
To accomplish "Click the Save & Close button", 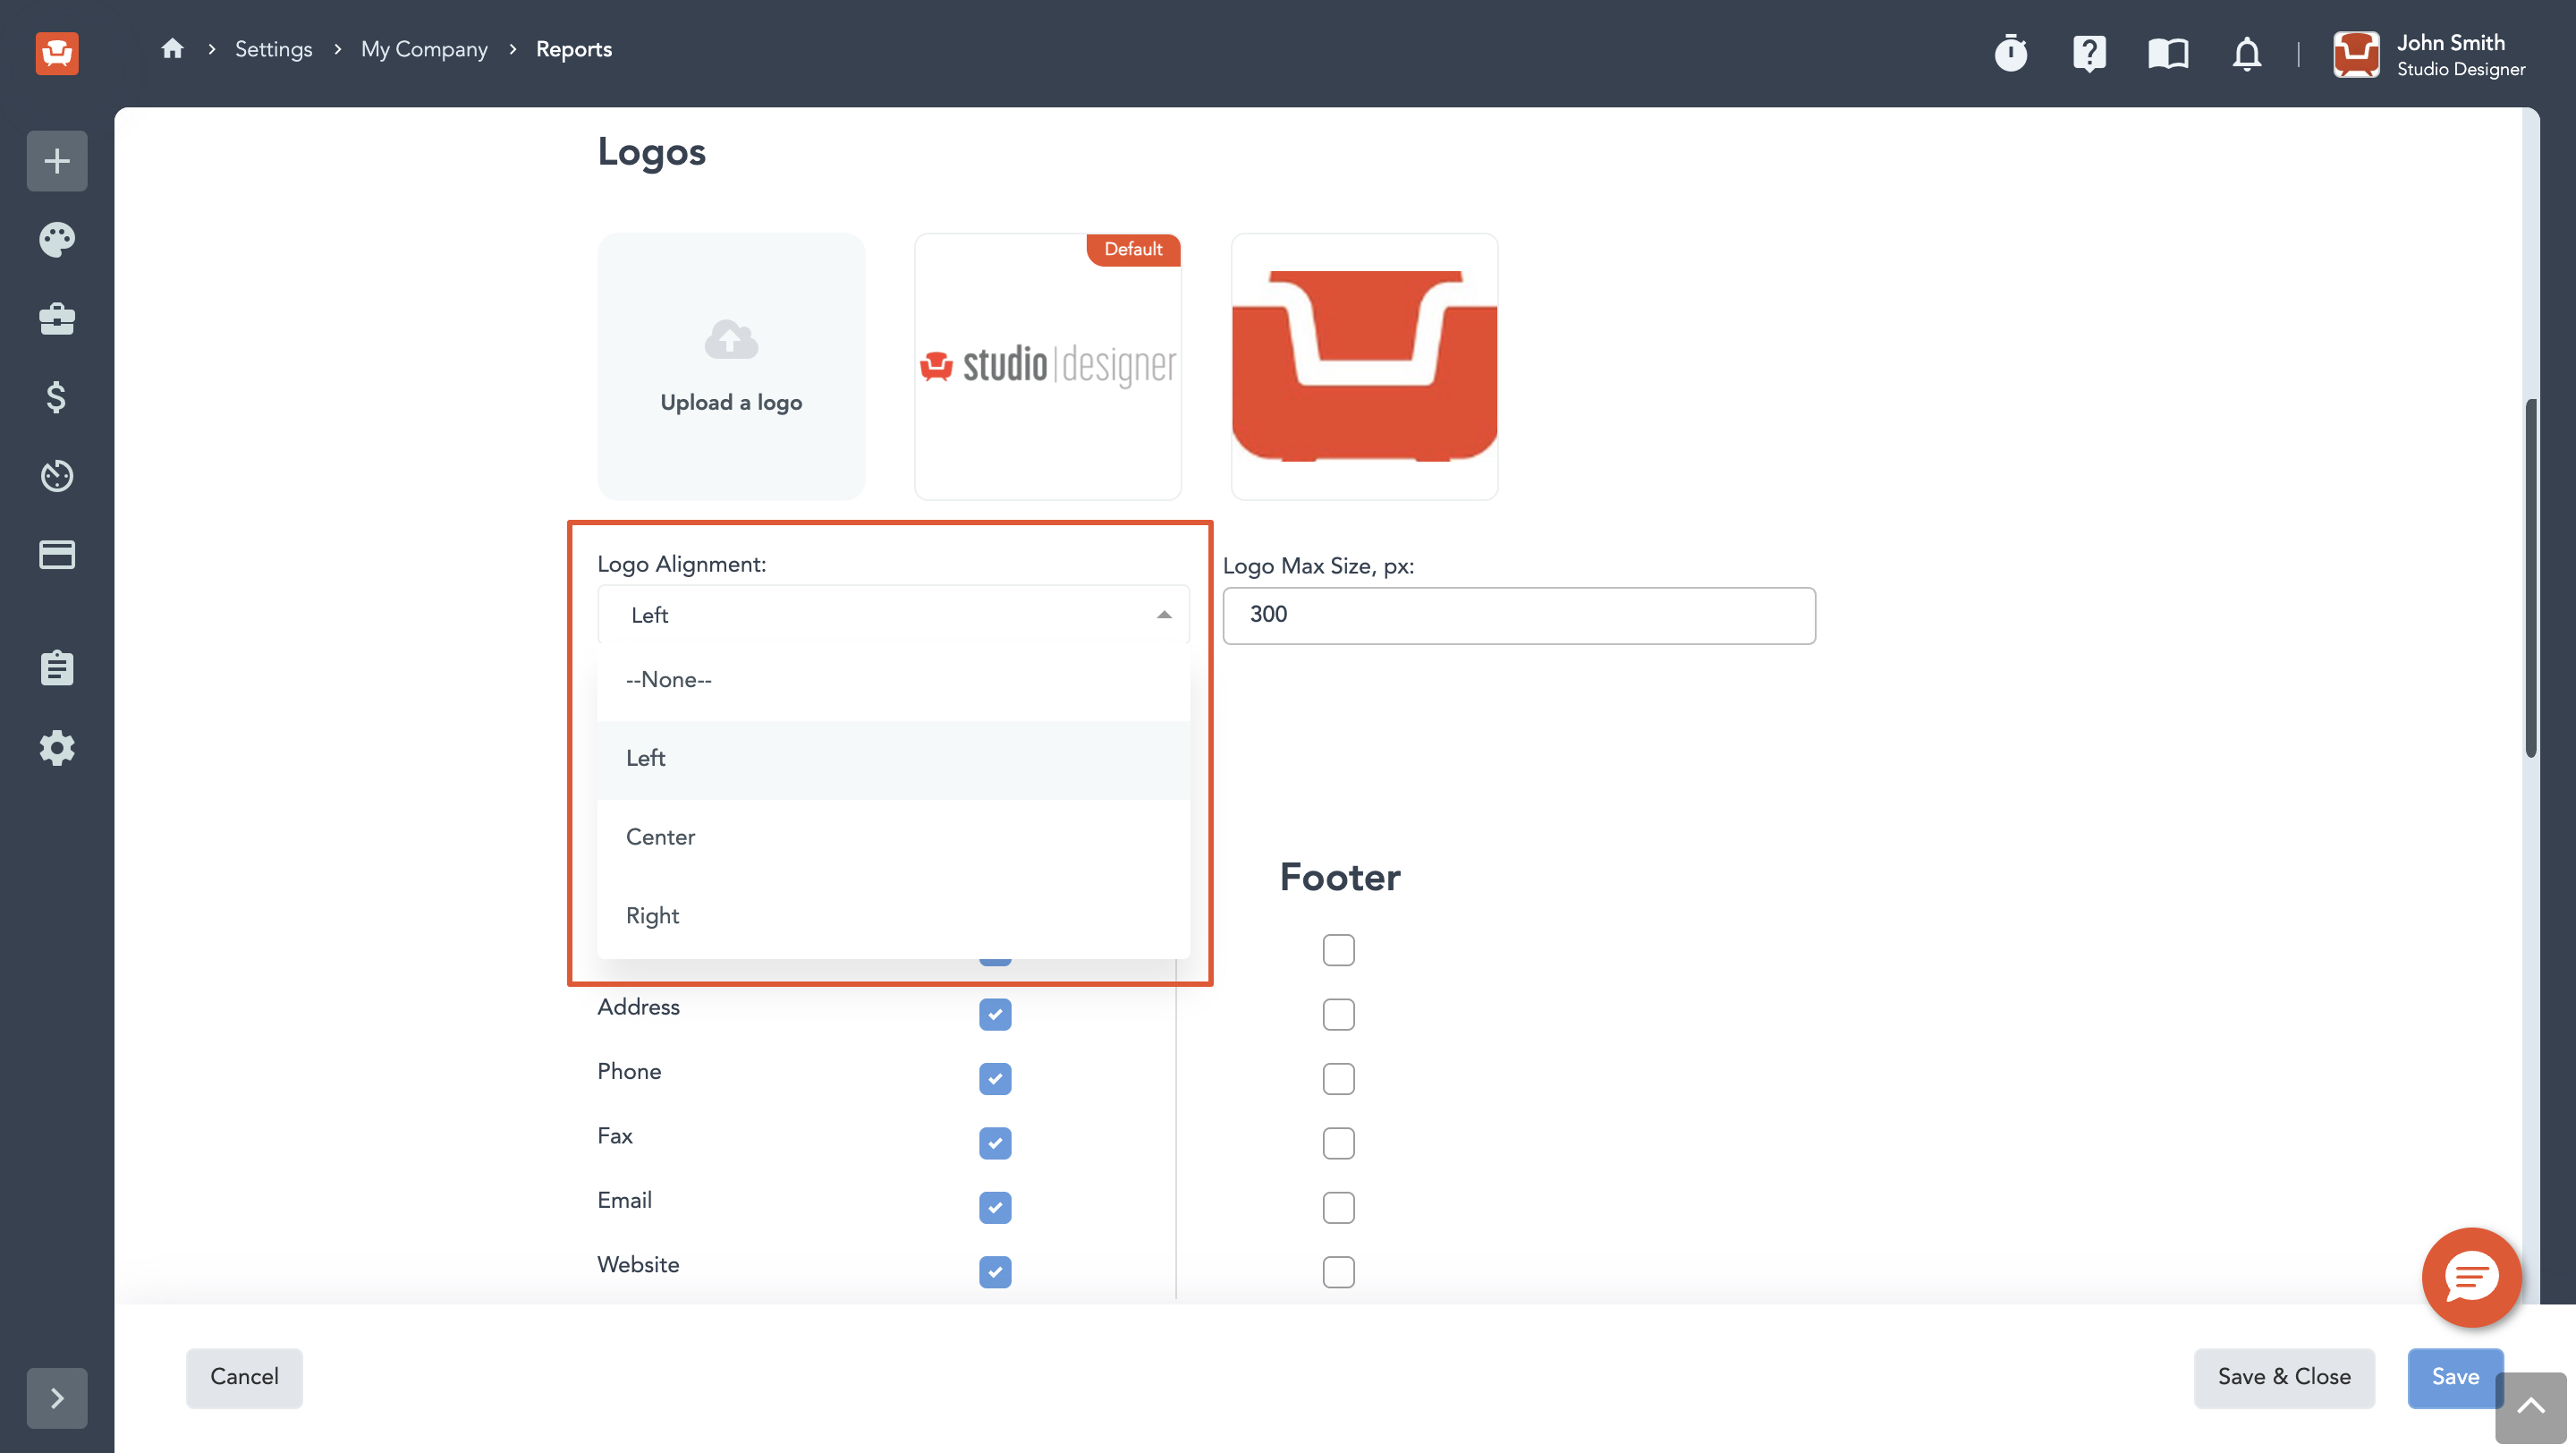I will point(2284,1378).
